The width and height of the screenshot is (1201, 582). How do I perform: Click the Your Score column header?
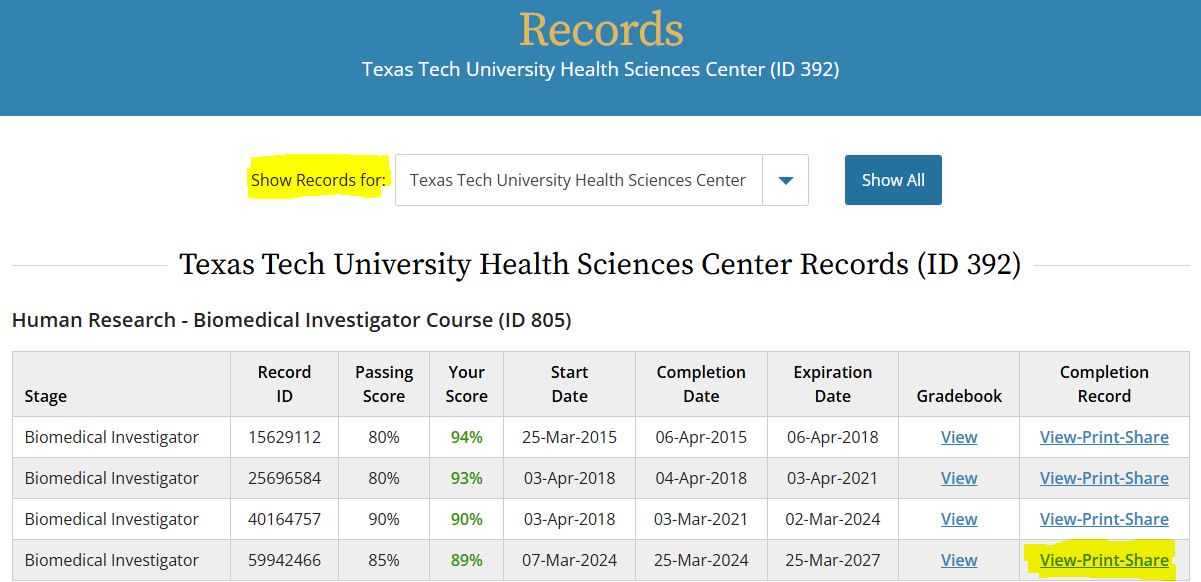467,384
